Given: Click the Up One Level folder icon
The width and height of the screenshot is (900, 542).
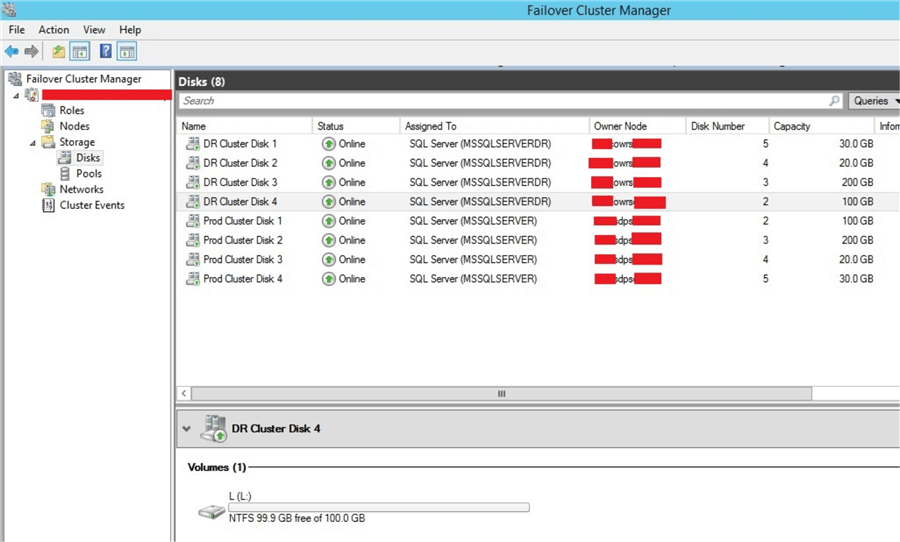Looking at the screenshot, I should 59,52.
